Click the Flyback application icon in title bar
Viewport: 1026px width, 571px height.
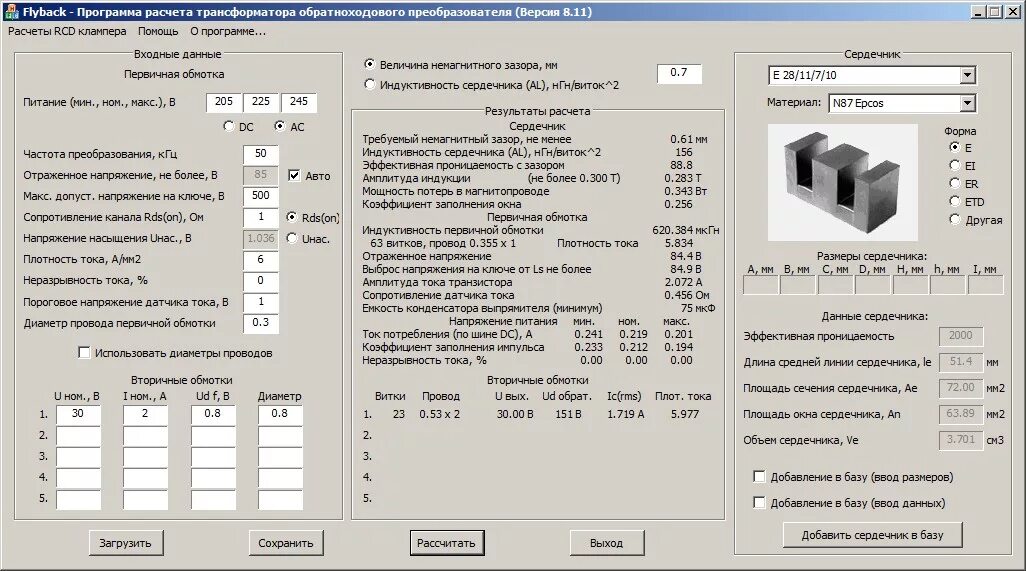tap(10, 12)
